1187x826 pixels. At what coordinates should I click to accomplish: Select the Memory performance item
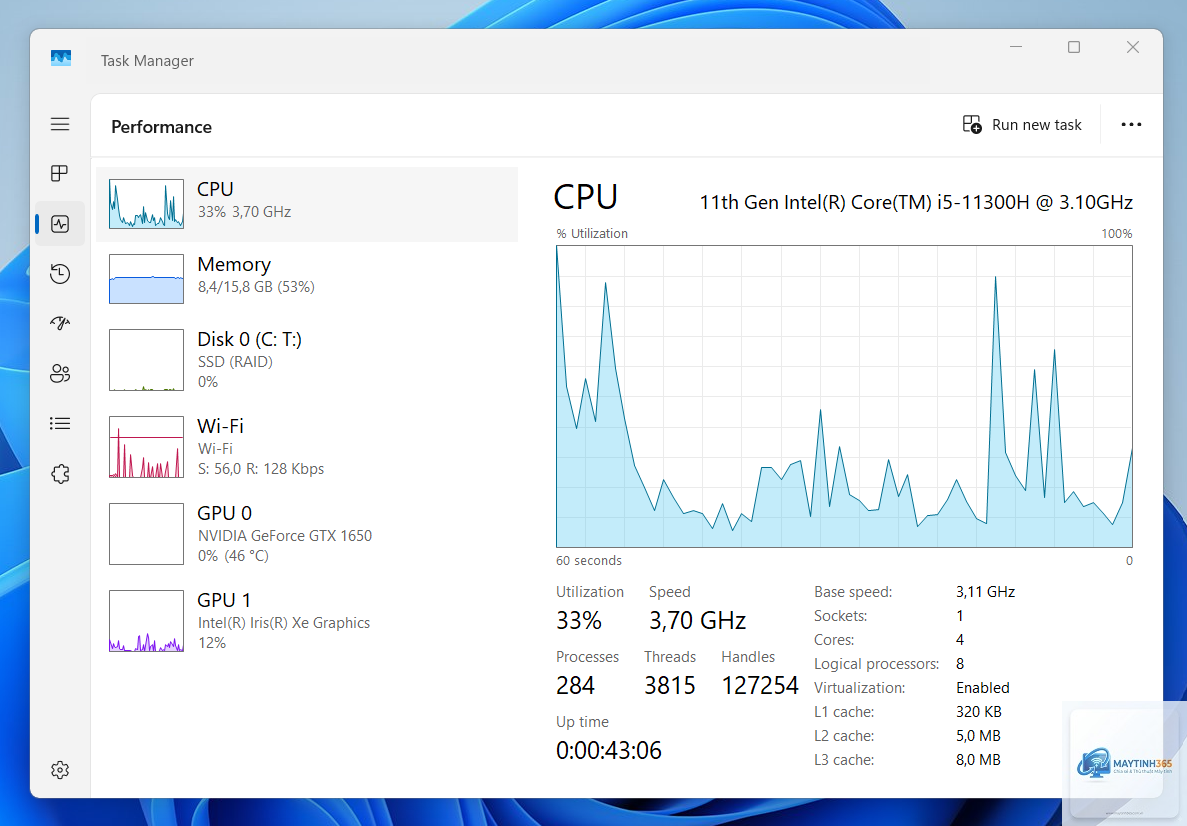[x=307, y=279]
